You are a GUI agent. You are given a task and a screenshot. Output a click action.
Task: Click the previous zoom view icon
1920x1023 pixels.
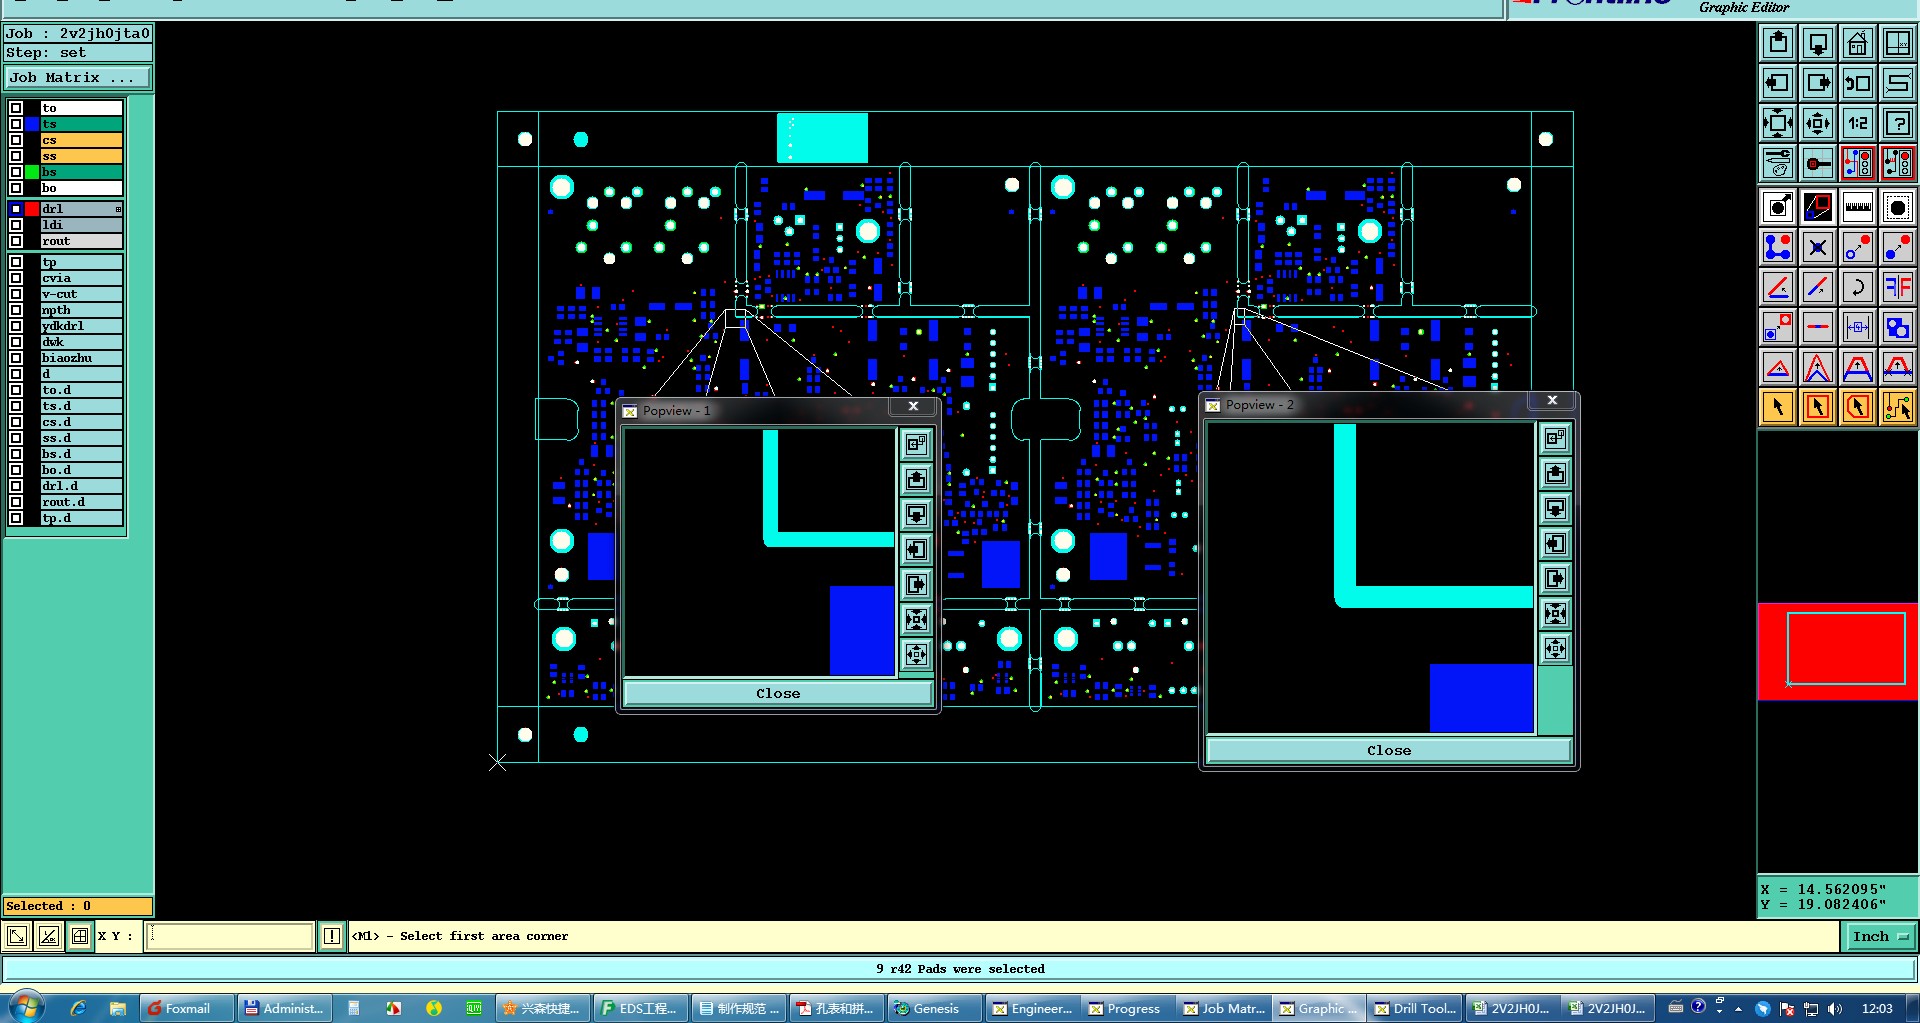(1858, 83)
